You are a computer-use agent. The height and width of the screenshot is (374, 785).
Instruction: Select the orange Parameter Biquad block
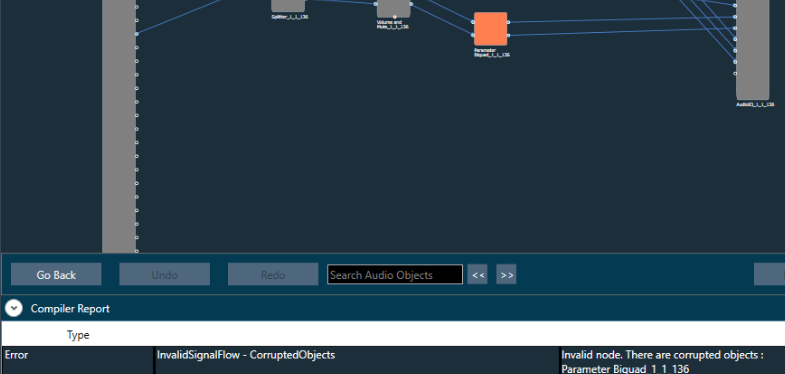tap(491, 29)
